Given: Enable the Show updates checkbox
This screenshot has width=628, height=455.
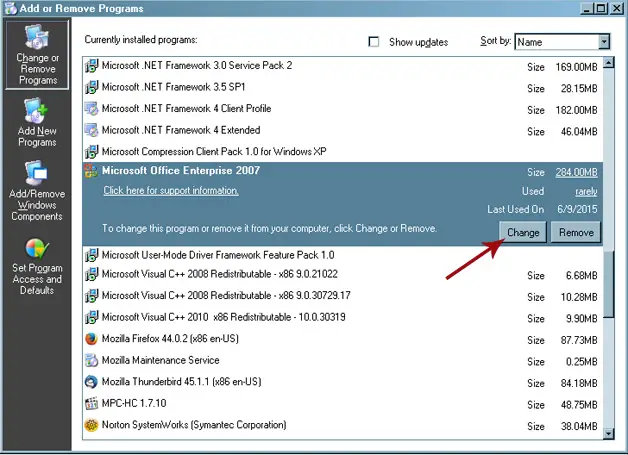Looking at the screenshot, I should [x=374, y=42].
